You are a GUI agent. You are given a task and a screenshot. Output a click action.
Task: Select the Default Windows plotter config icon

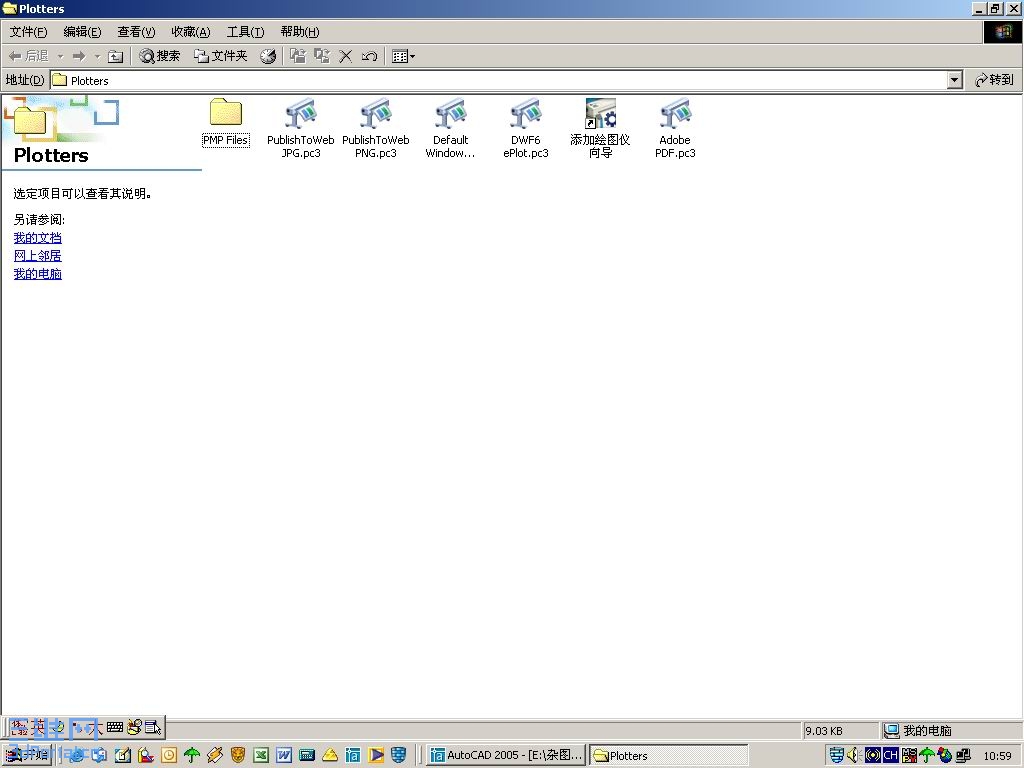point(451,128)
